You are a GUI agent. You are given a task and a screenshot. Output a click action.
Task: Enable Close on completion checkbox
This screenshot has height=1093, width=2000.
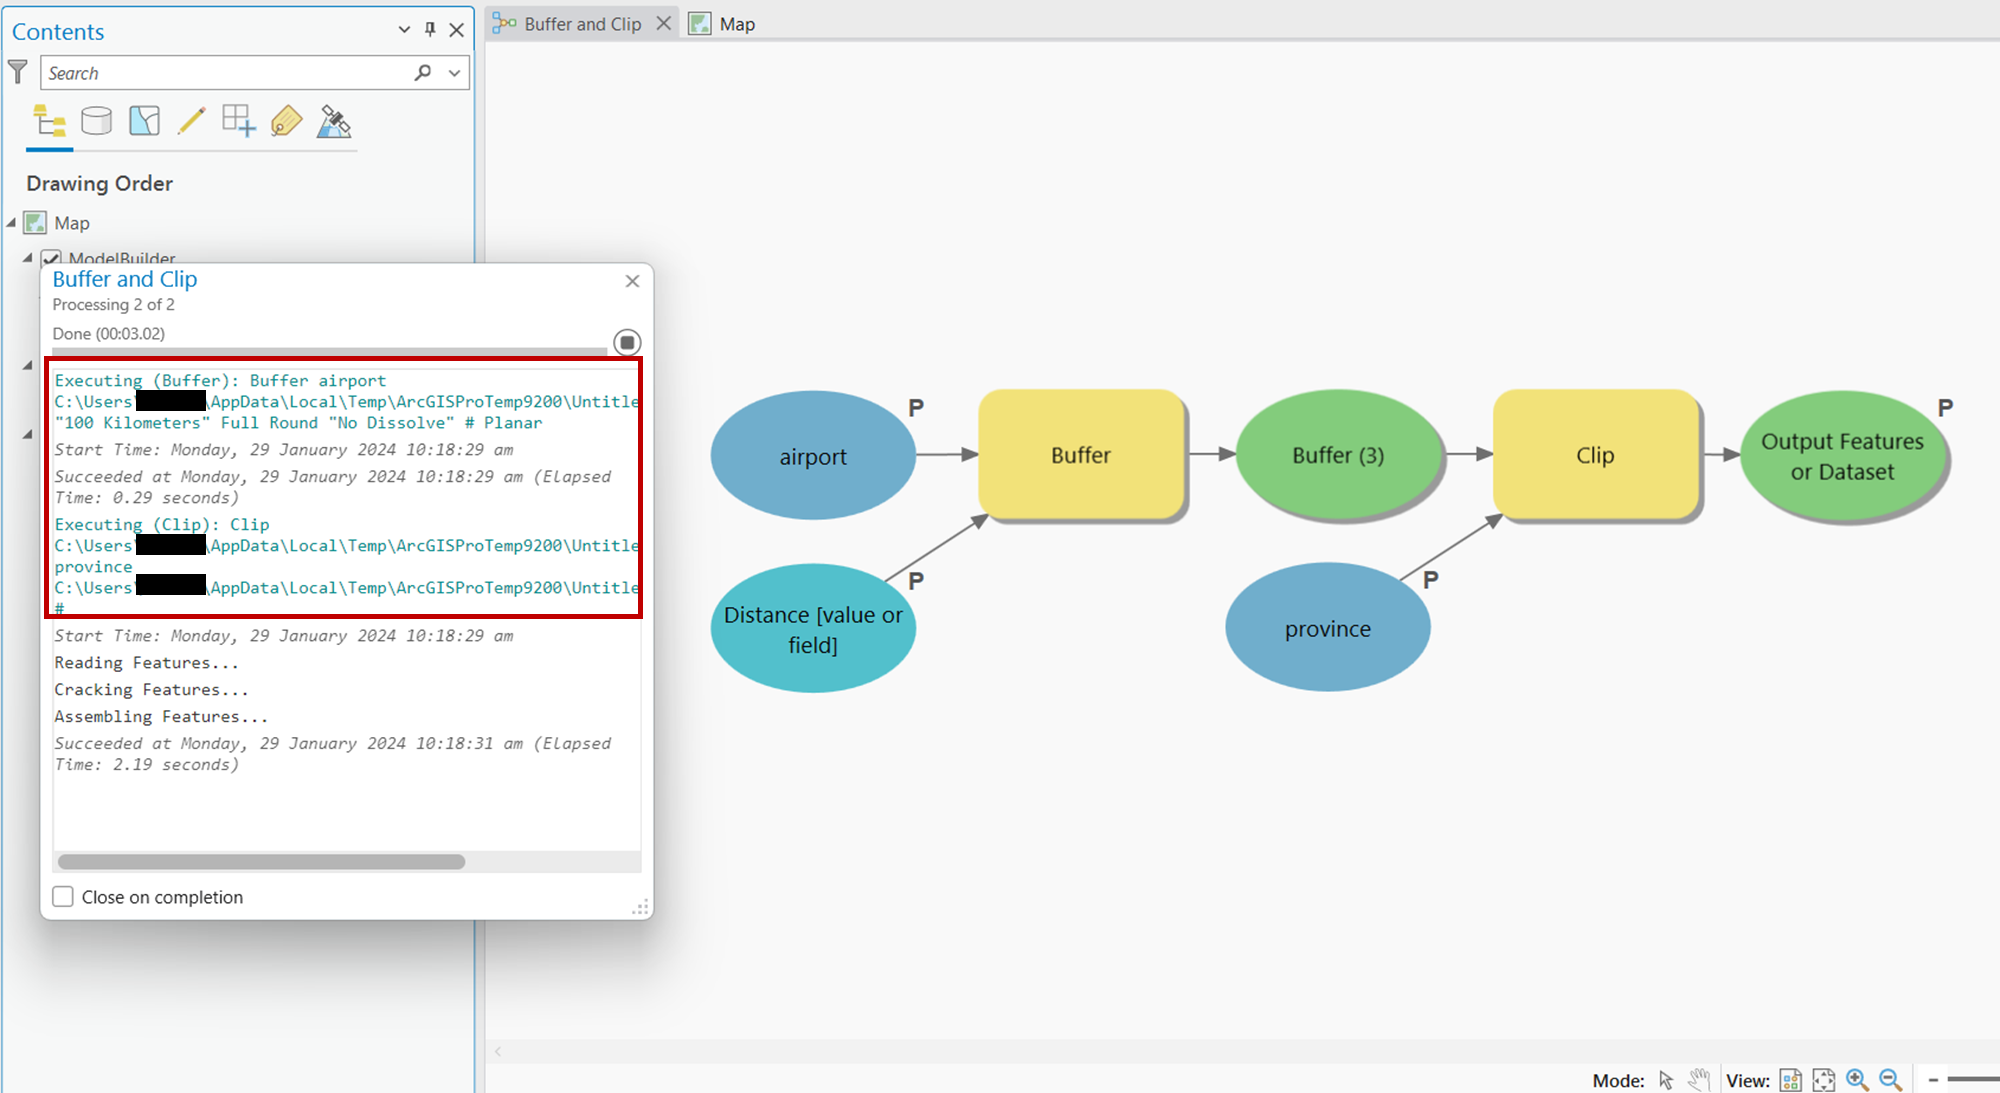pyautogui.click(x=63, y=897)
